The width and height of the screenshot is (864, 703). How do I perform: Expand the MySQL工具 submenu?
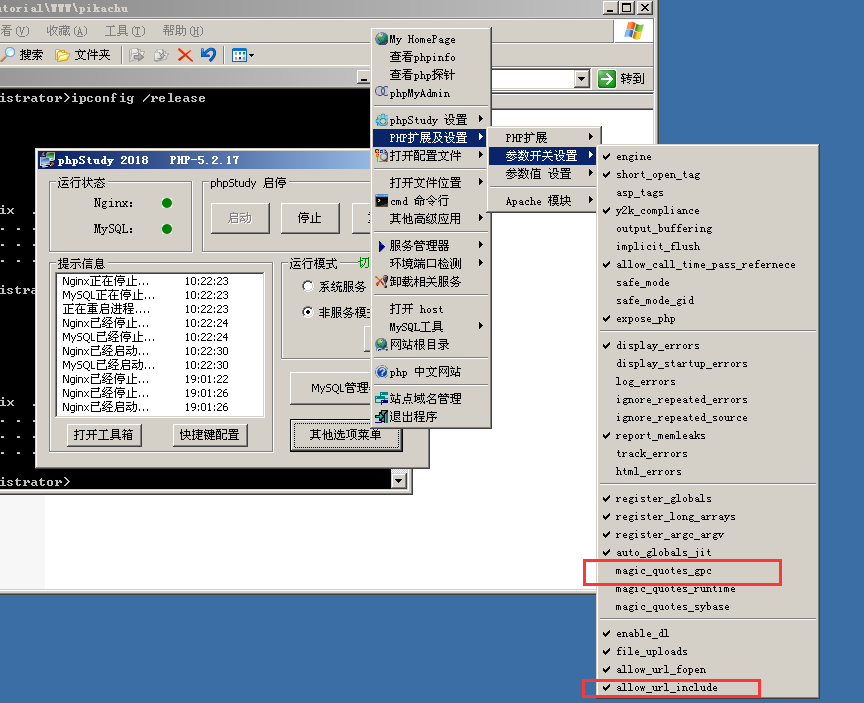click(430, 326)
